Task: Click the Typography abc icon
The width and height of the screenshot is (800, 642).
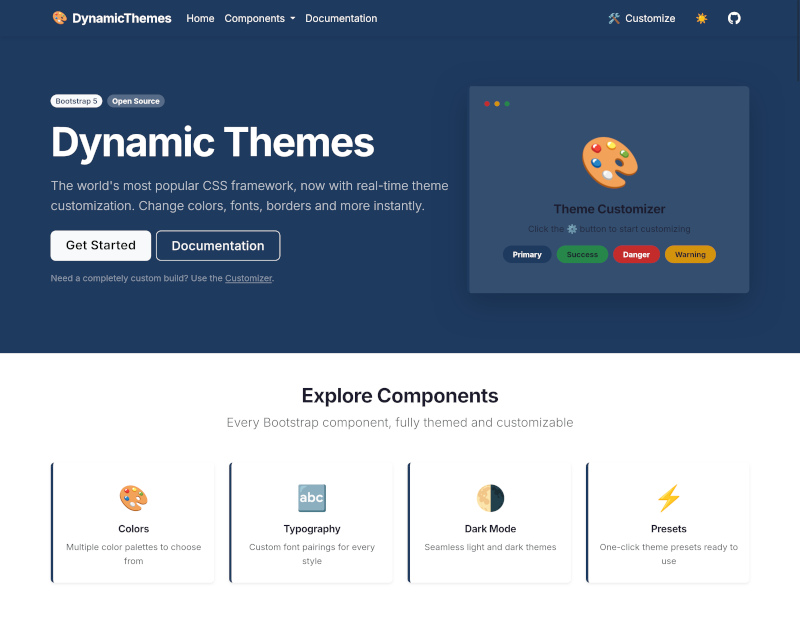Action: point(311,498)
